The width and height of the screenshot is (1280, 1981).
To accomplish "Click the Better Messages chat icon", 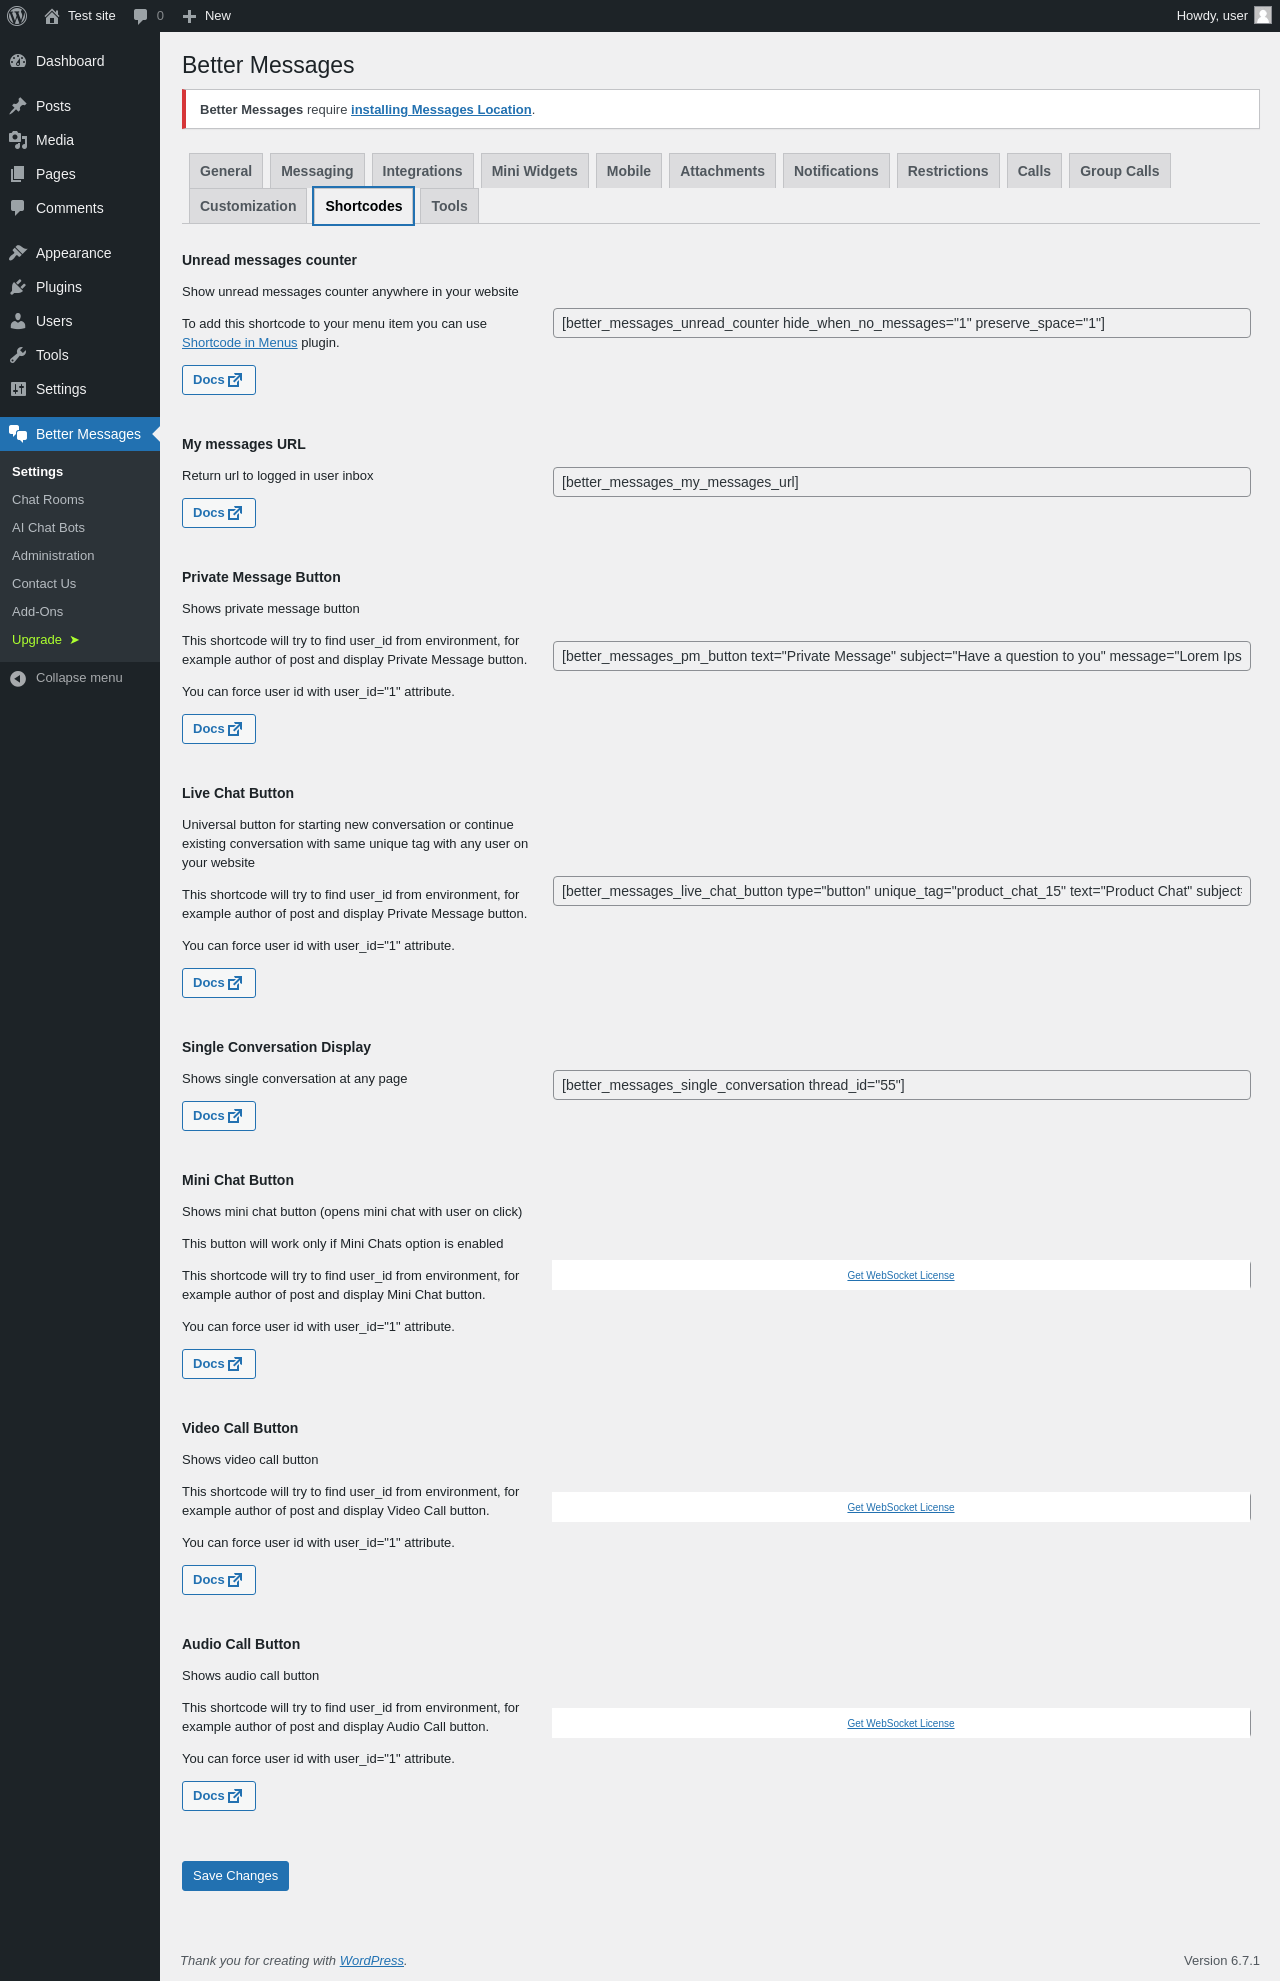I will click(x=18, y=434).
